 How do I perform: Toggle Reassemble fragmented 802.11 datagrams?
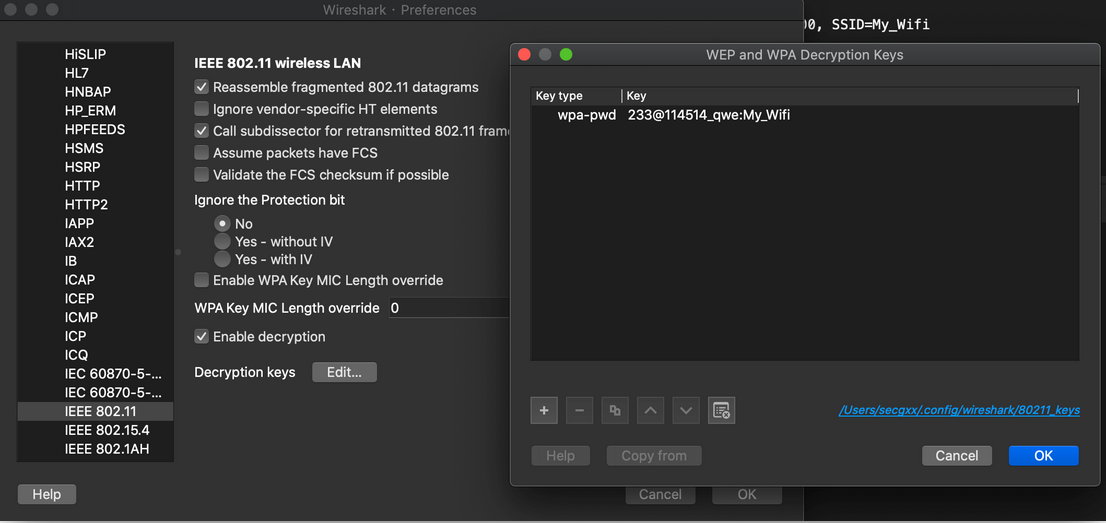pos(201,88)
